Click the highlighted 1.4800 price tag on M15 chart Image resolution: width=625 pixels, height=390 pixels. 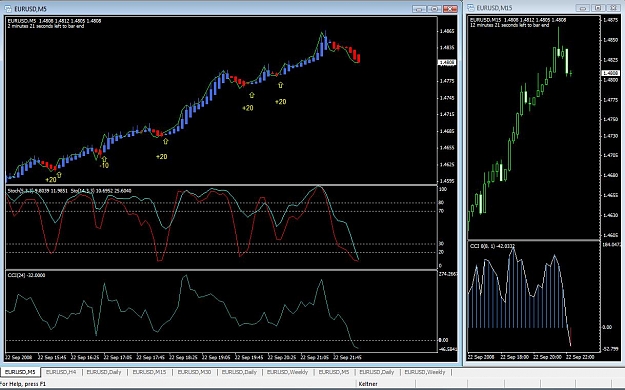click(x=610, y=73)
